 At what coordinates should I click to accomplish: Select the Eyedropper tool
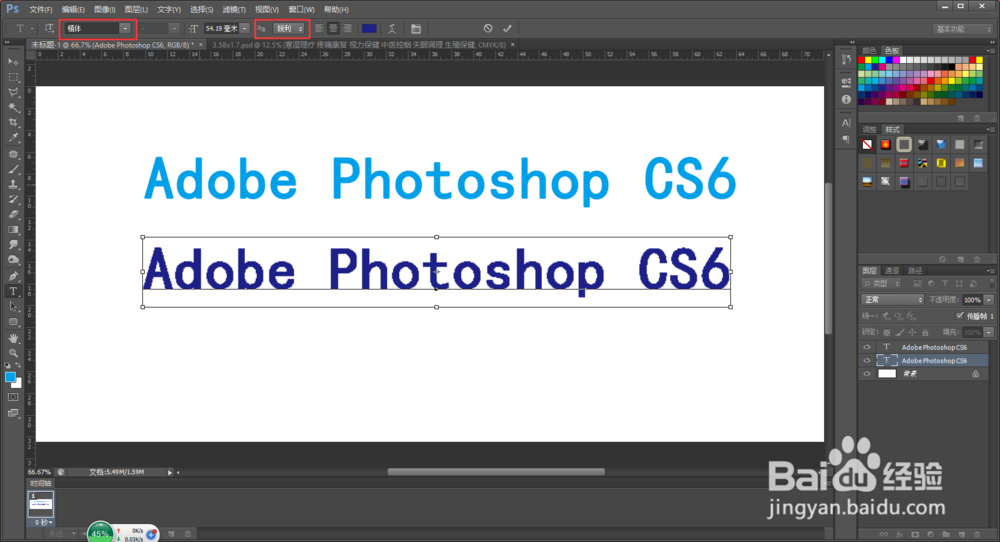click(x=13, y=138)
